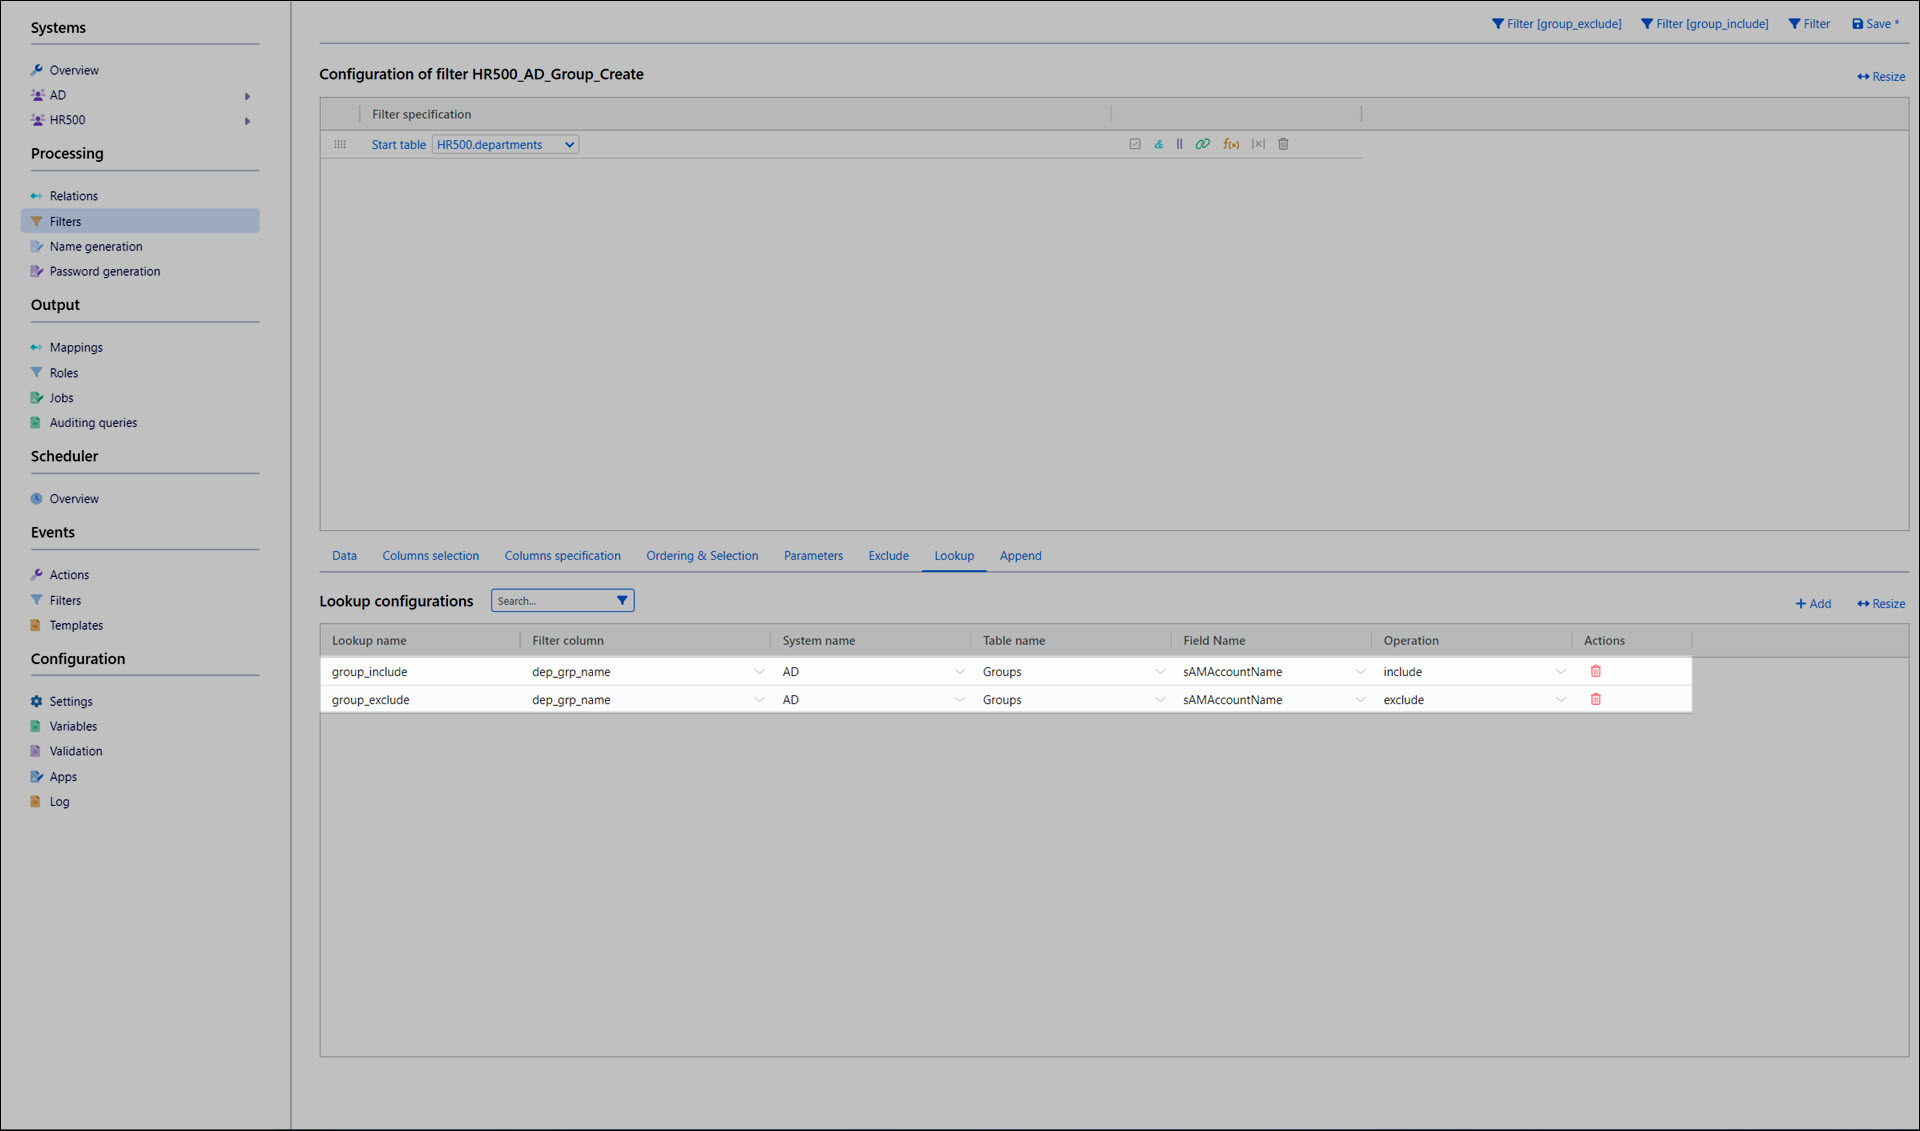This screenshot has width=1920, height=1131.
Task: Click the green chain link icon
Action: [1202, 144]
